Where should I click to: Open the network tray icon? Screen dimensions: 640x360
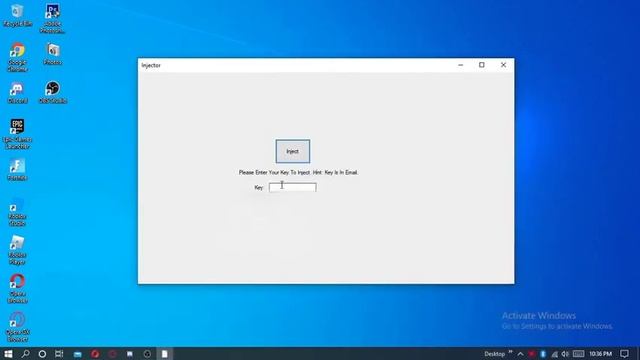(x=554, y=354)
